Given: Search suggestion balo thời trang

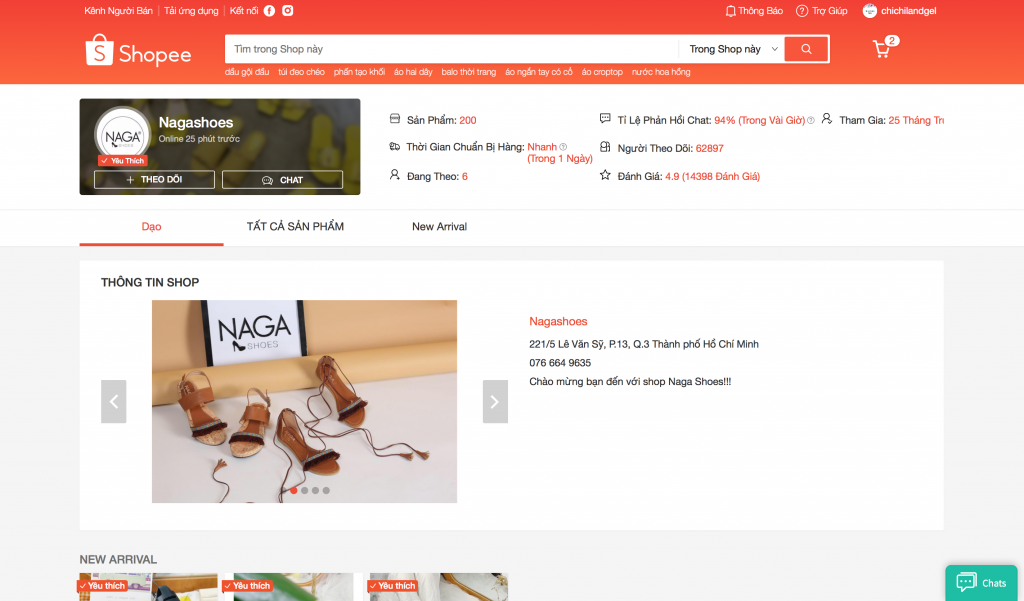Looking at the screenshot, I should 468,72.
